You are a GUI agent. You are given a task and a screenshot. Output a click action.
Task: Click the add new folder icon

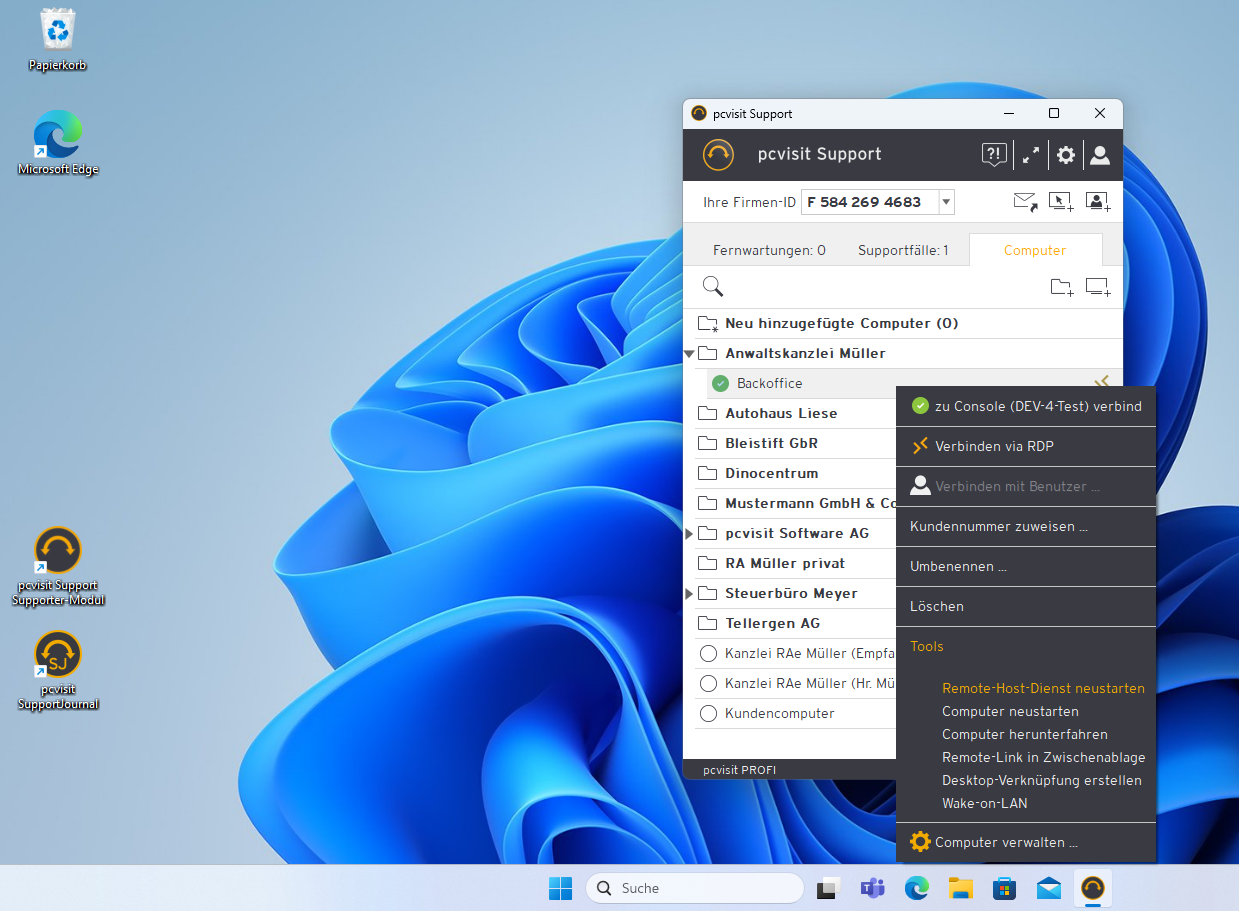(1061, 288)
